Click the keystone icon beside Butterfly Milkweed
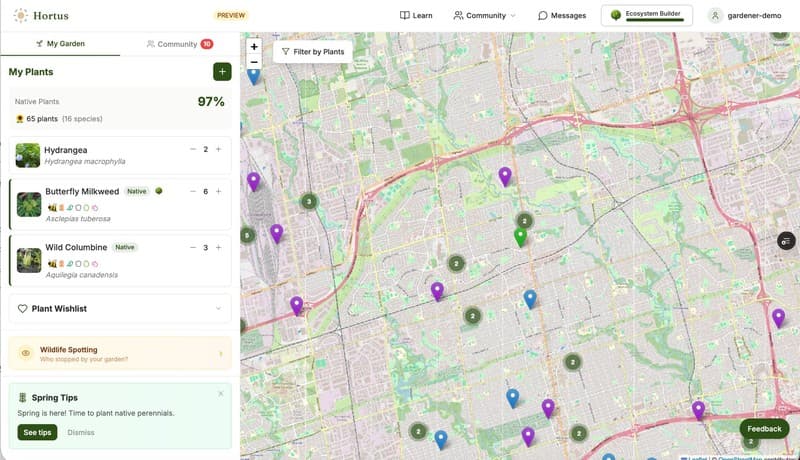 159,191
